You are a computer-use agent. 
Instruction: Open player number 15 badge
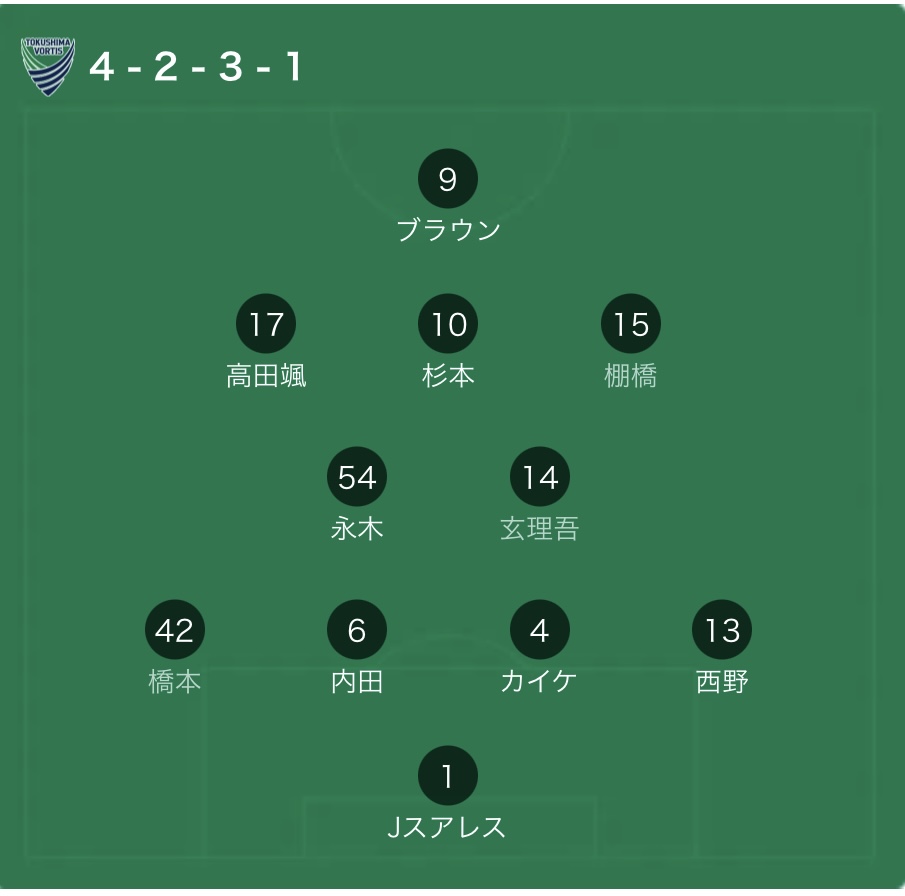pos(631,323)
